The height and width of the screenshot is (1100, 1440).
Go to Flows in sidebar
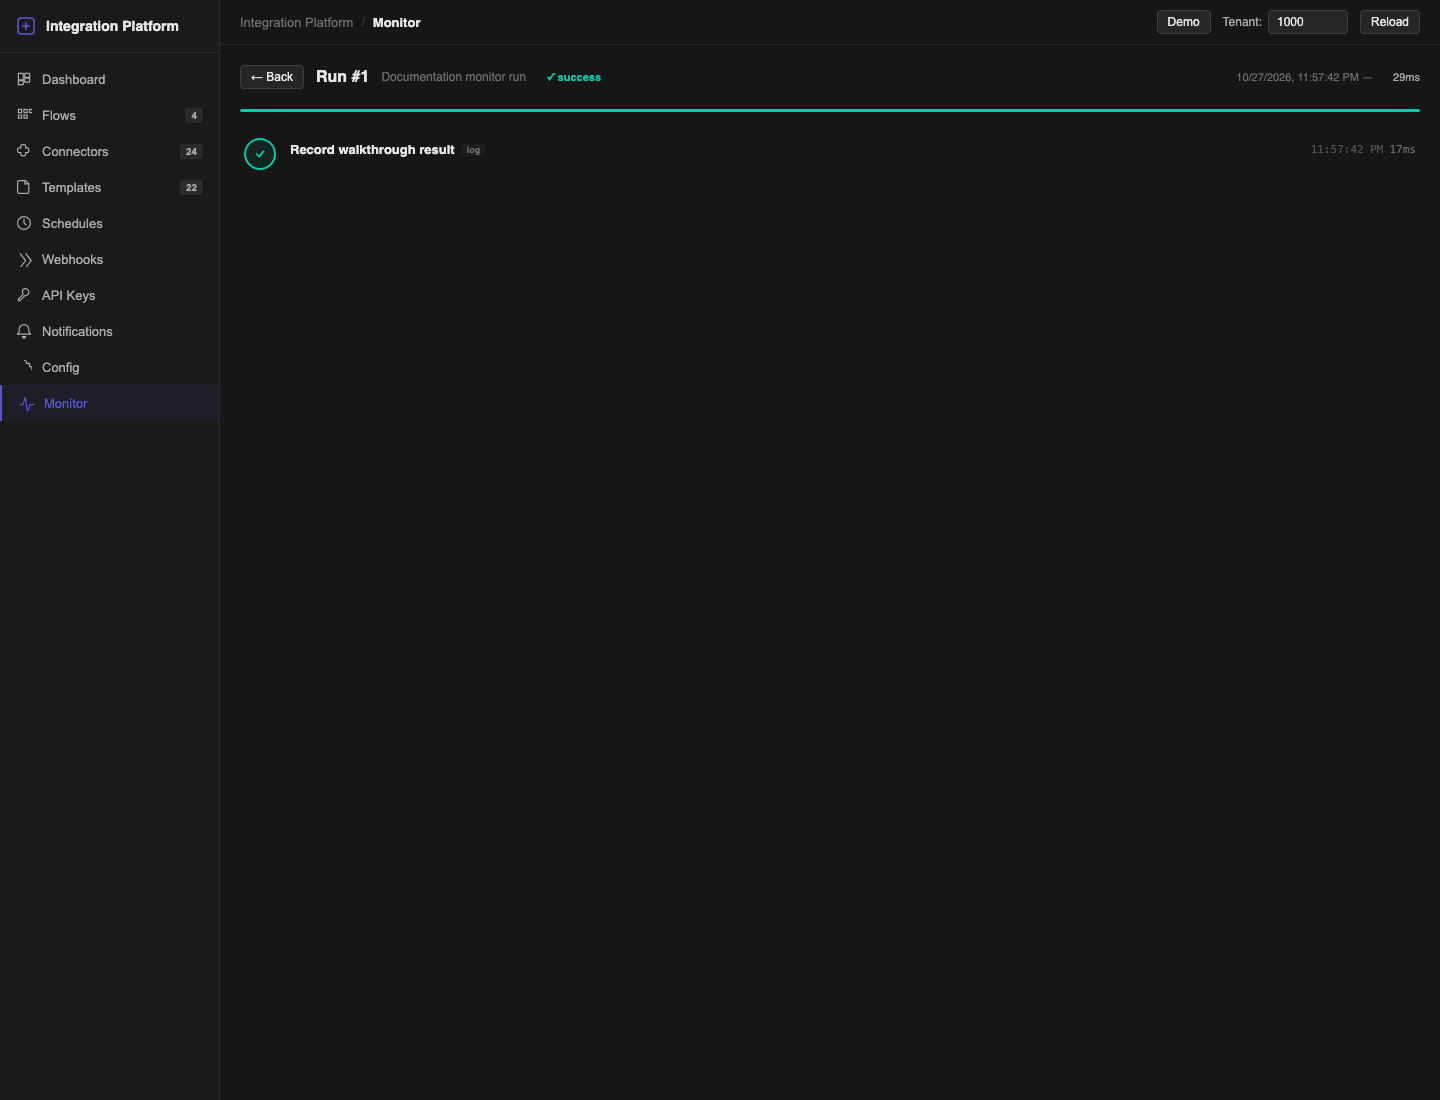pos(110,115)
